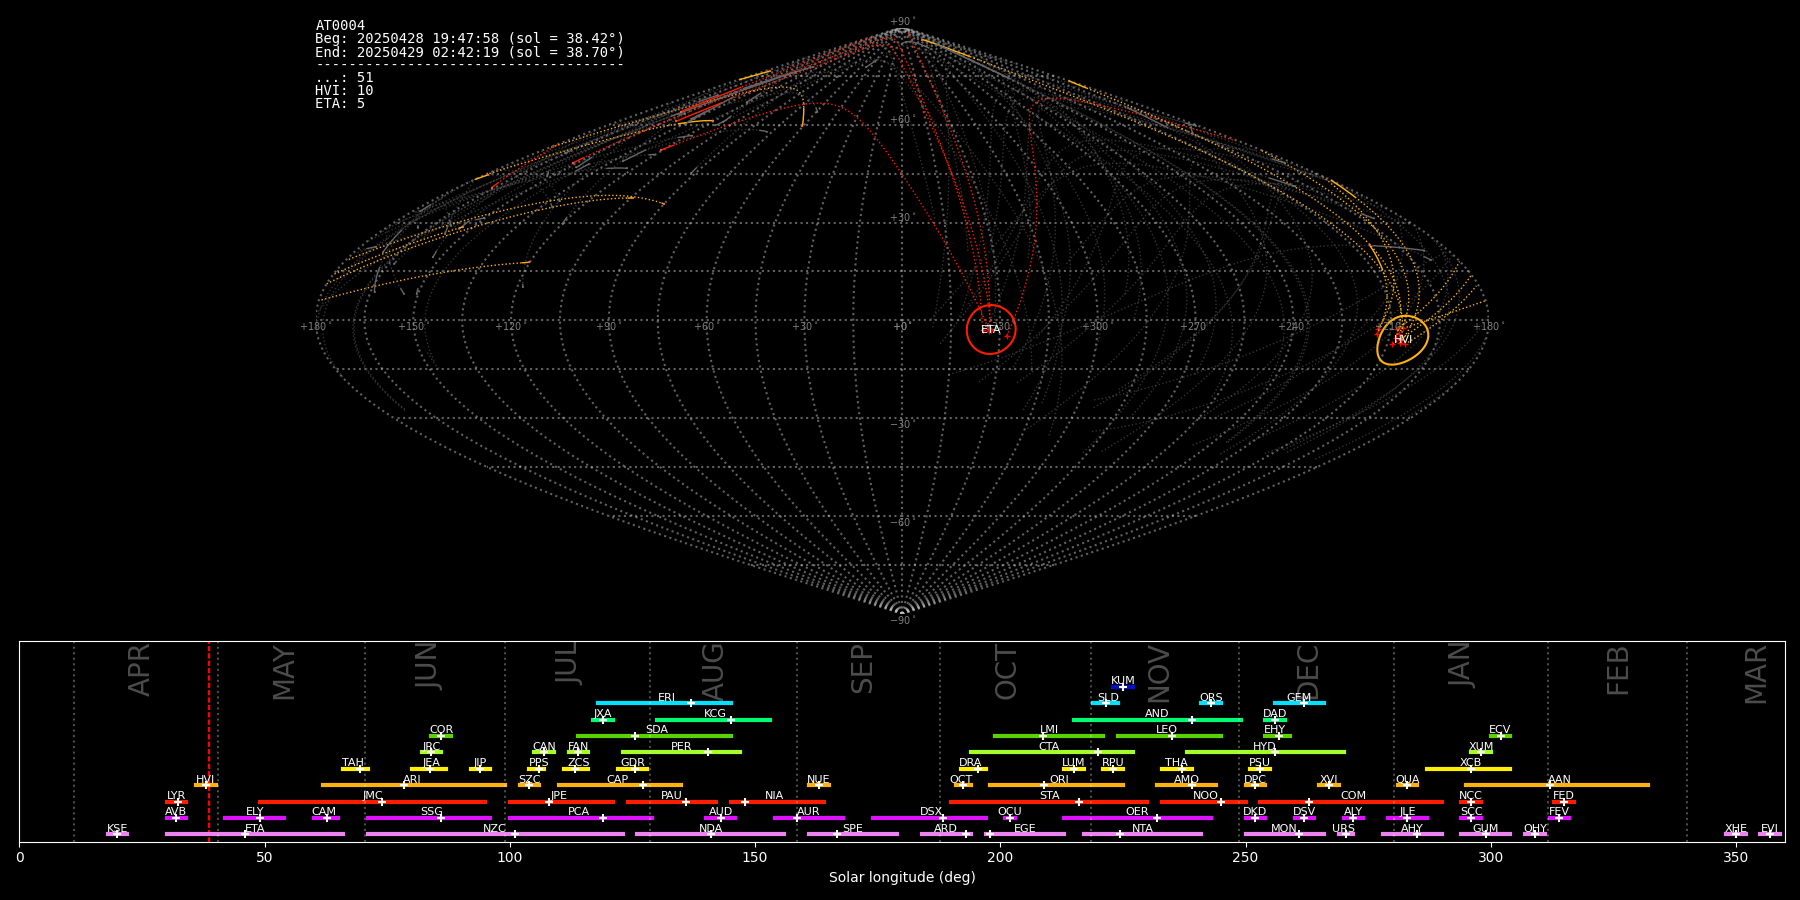
Task: Click the NZC shower label
Action: point(494,829)
